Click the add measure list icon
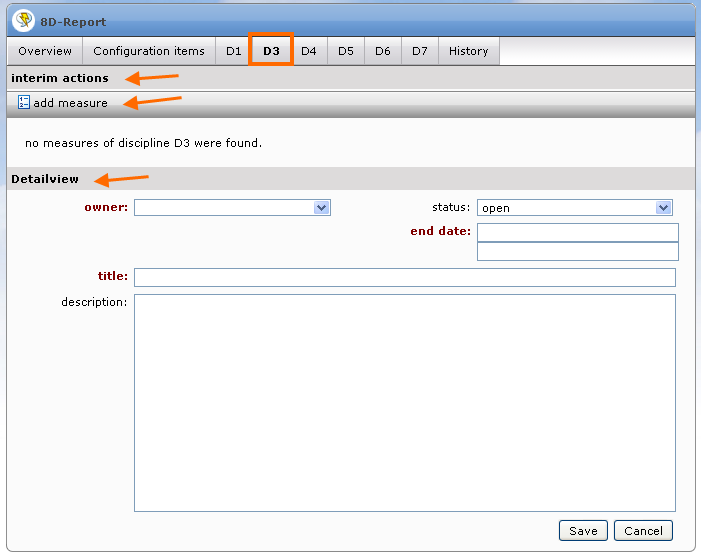Screen dimensions: 701x557 (24, 103)
